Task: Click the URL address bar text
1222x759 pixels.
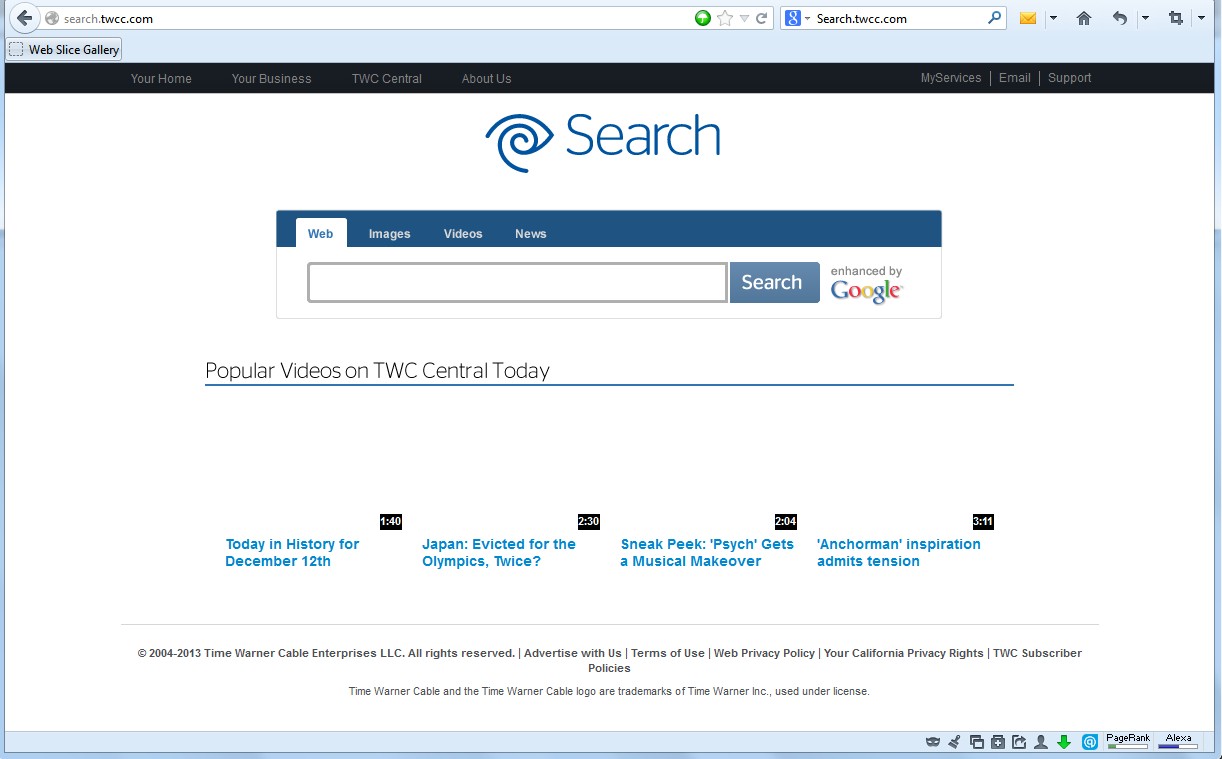Action: click(108, 18)
